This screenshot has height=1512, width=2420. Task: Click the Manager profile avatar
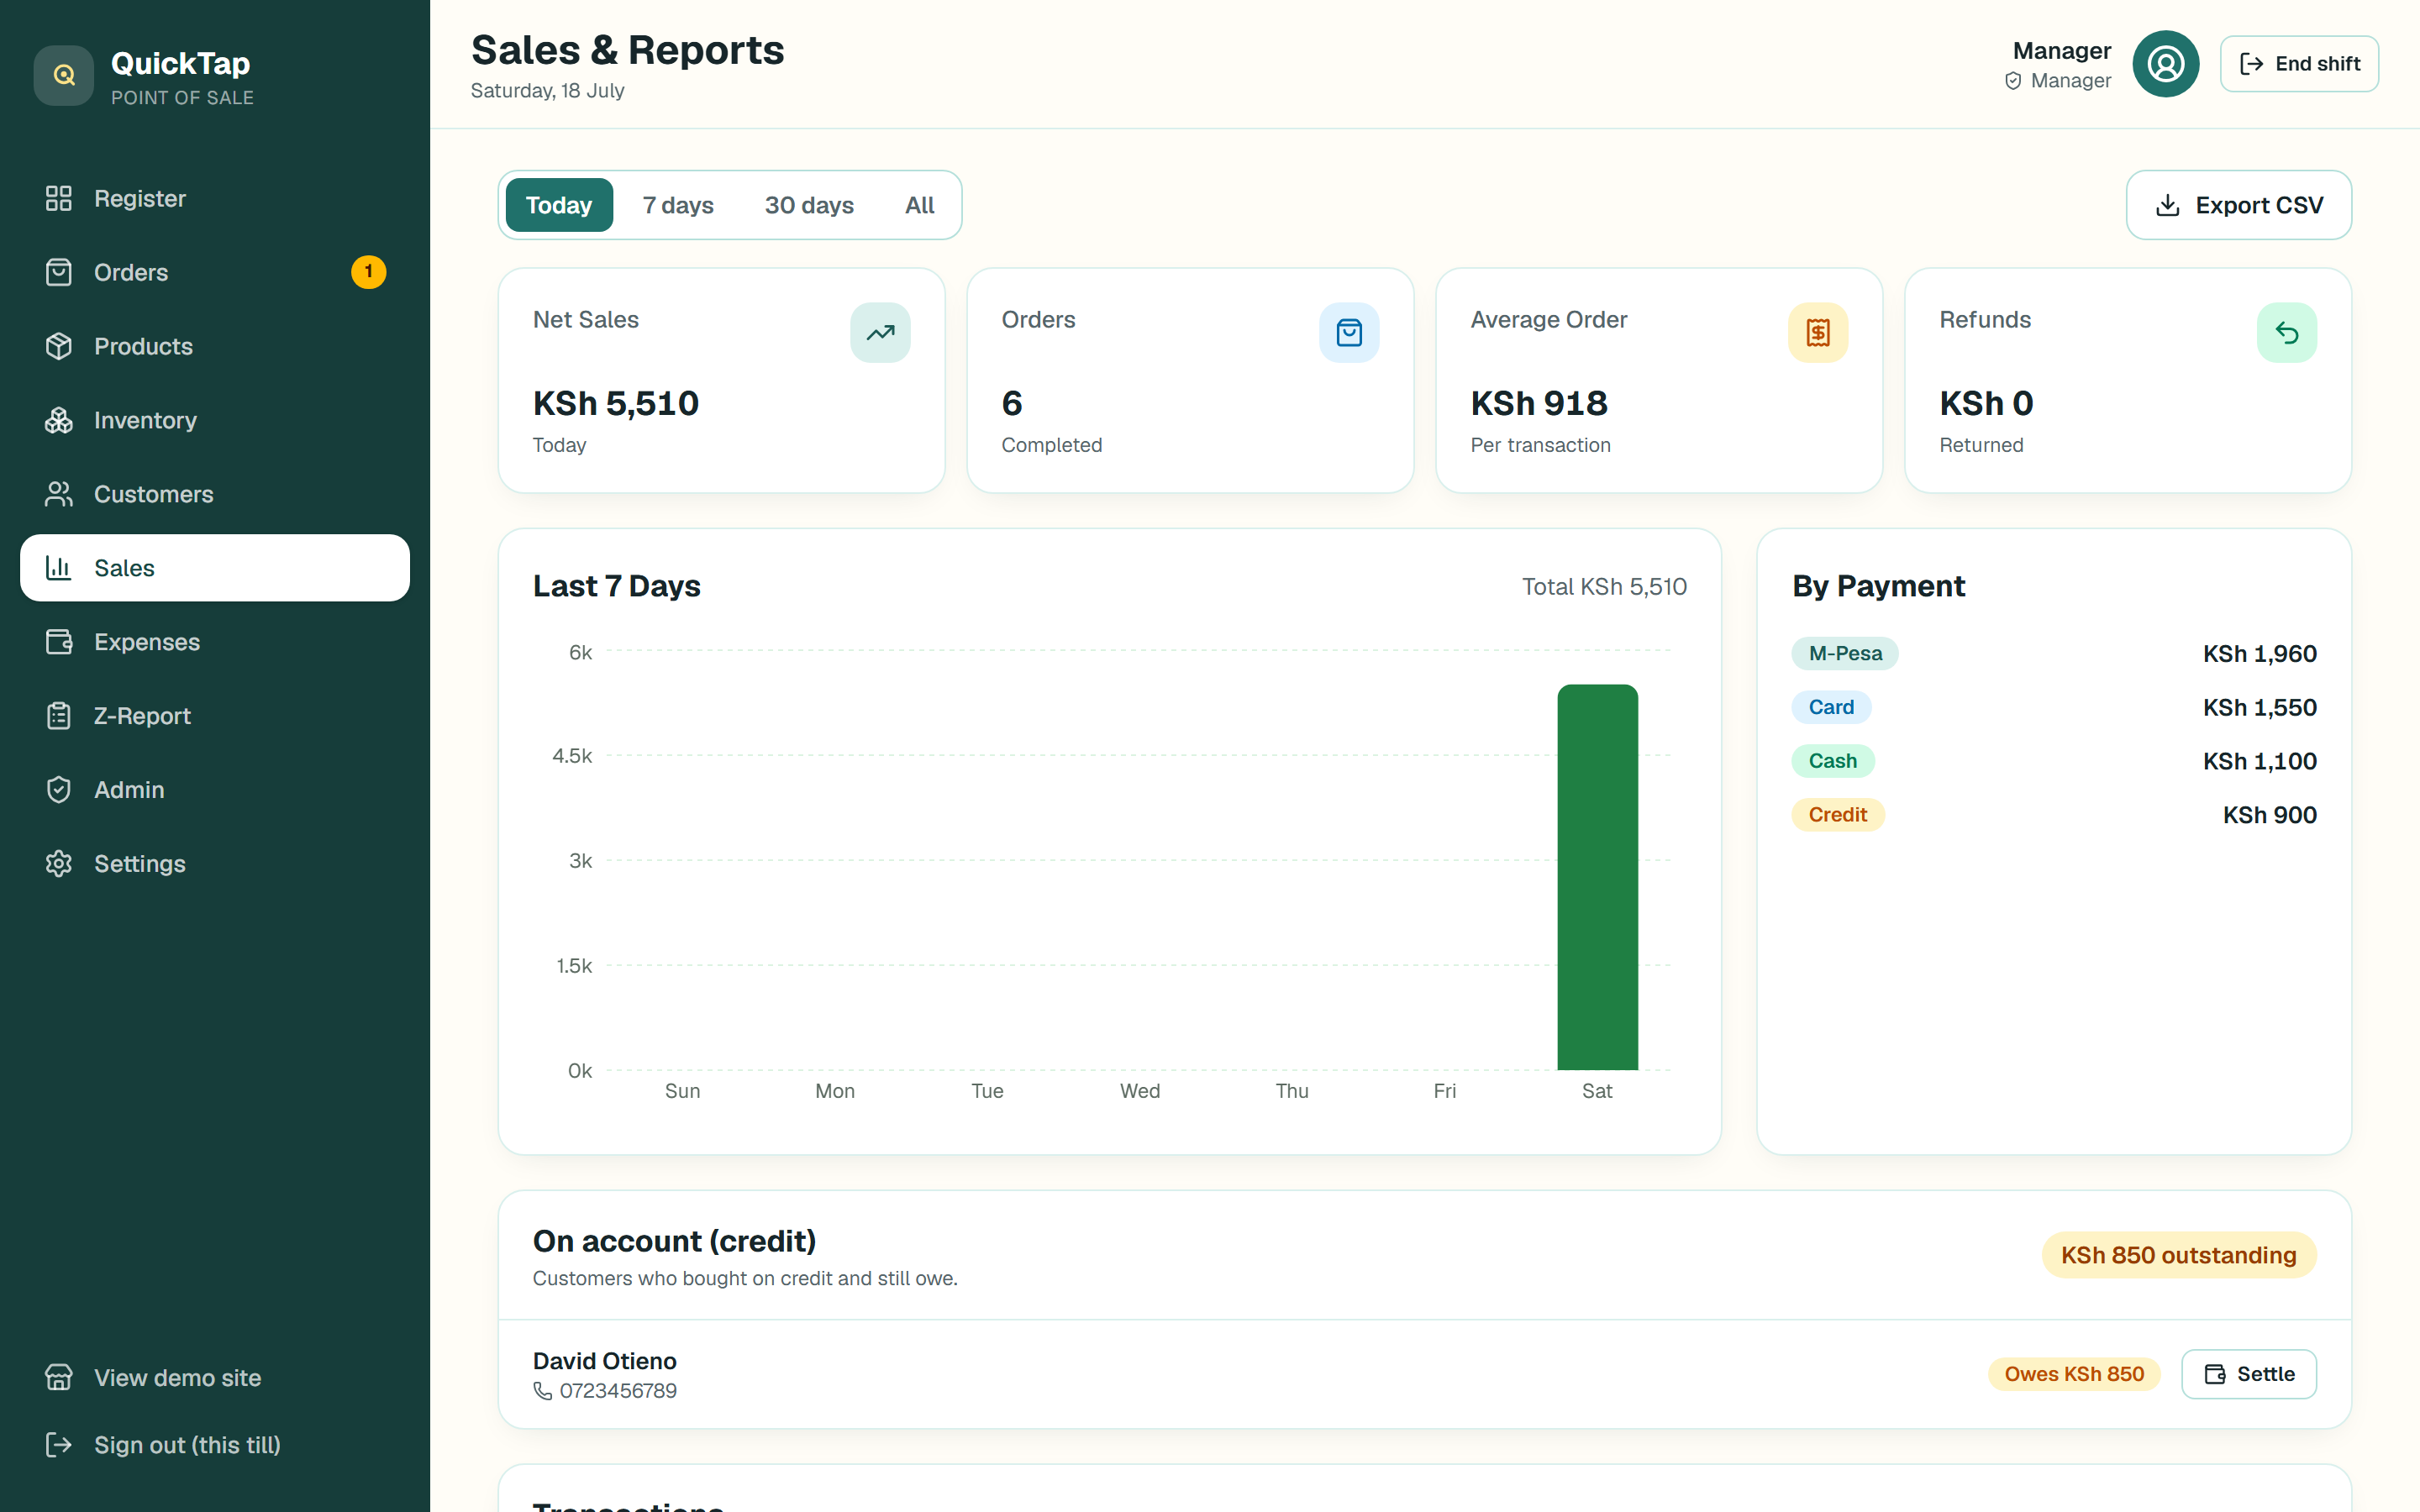2165,64
